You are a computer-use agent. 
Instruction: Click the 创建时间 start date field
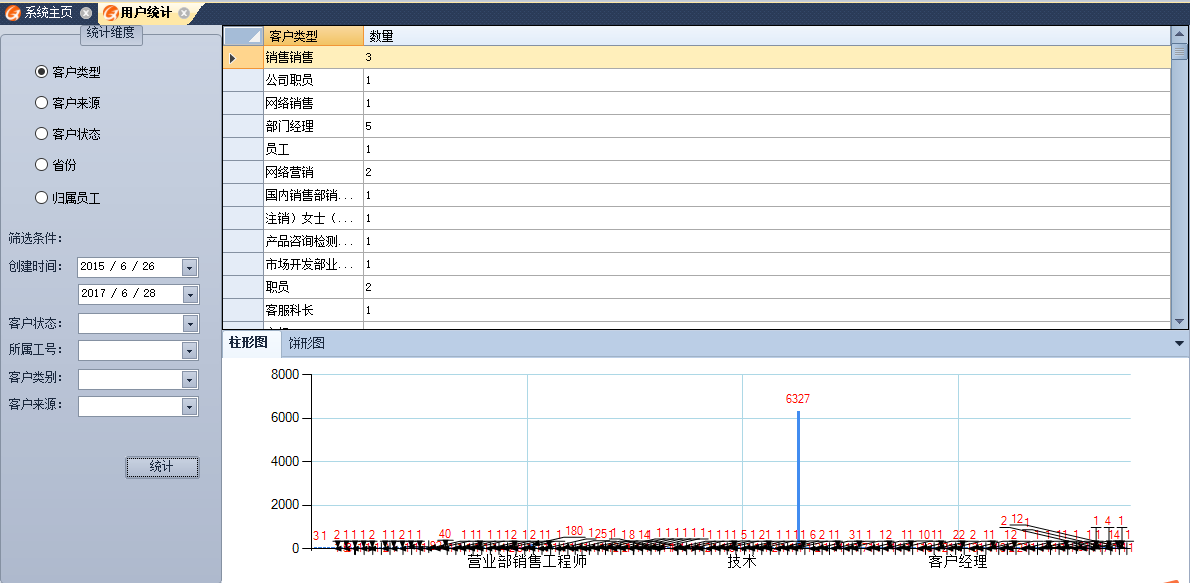click(138, 266)
